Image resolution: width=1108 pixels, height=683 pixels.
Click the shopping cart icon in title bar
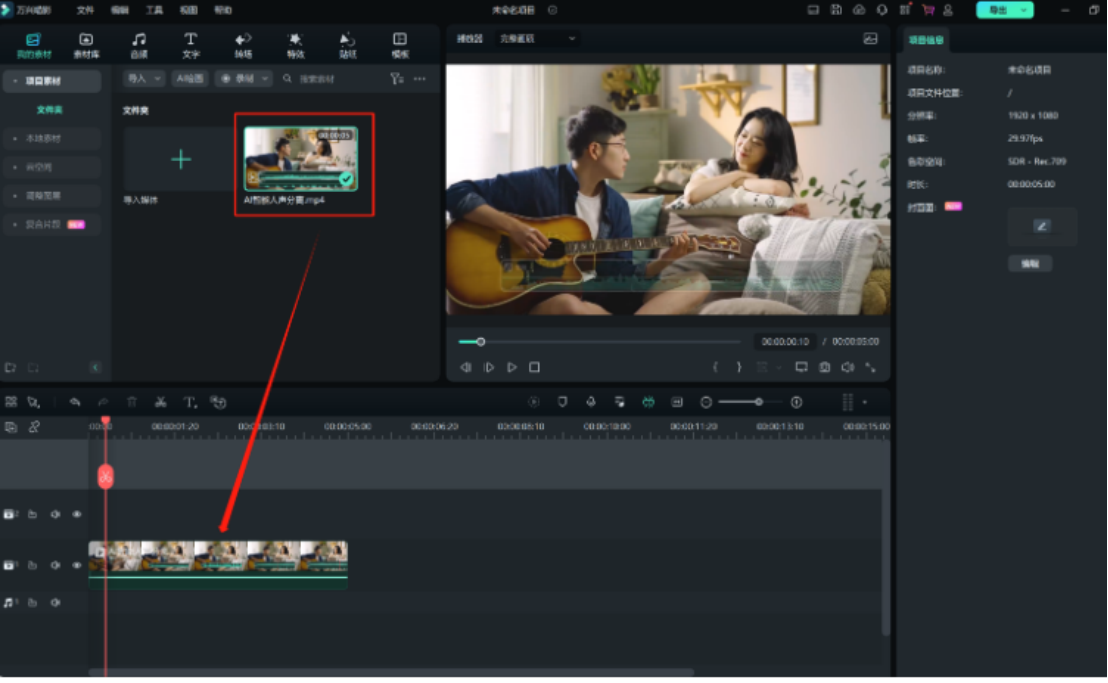pos(928,10)
